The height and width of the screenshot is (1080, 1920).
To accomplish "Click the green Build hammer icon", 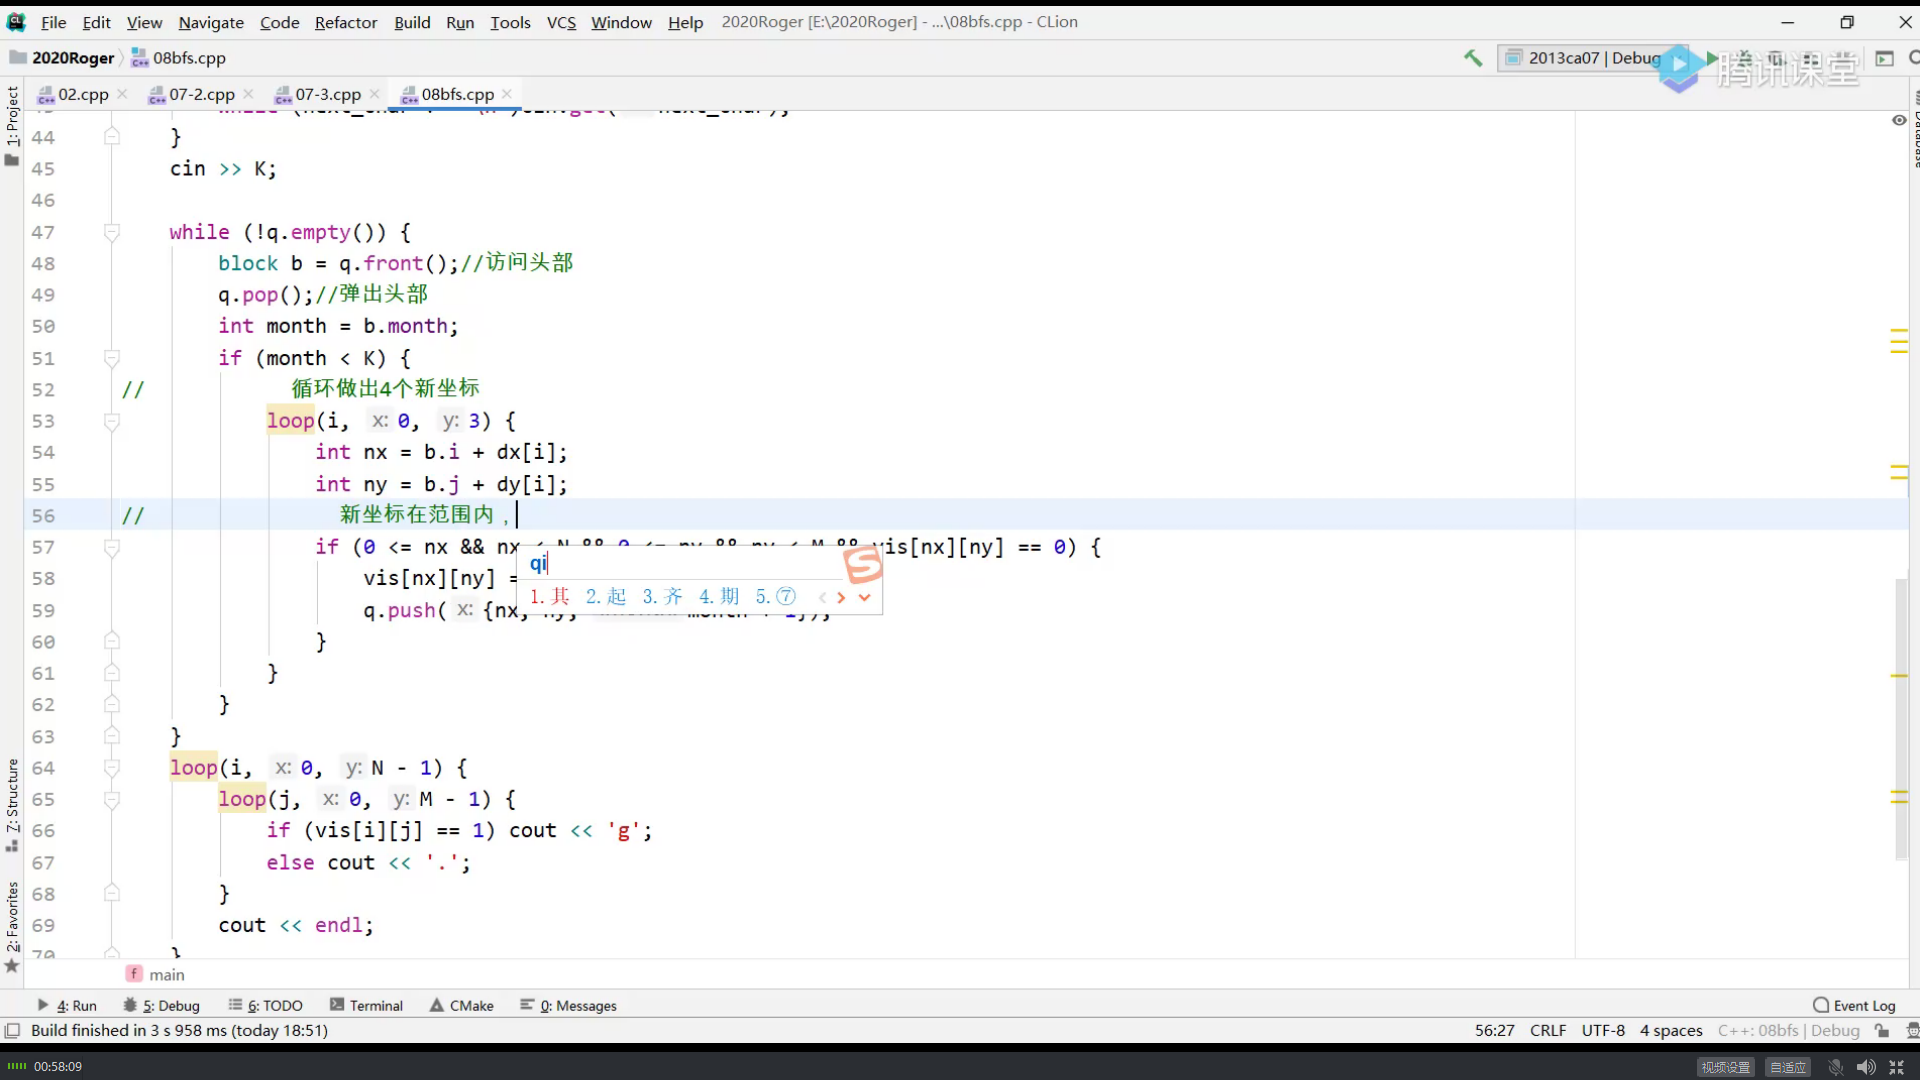I will pos(1472,58).
